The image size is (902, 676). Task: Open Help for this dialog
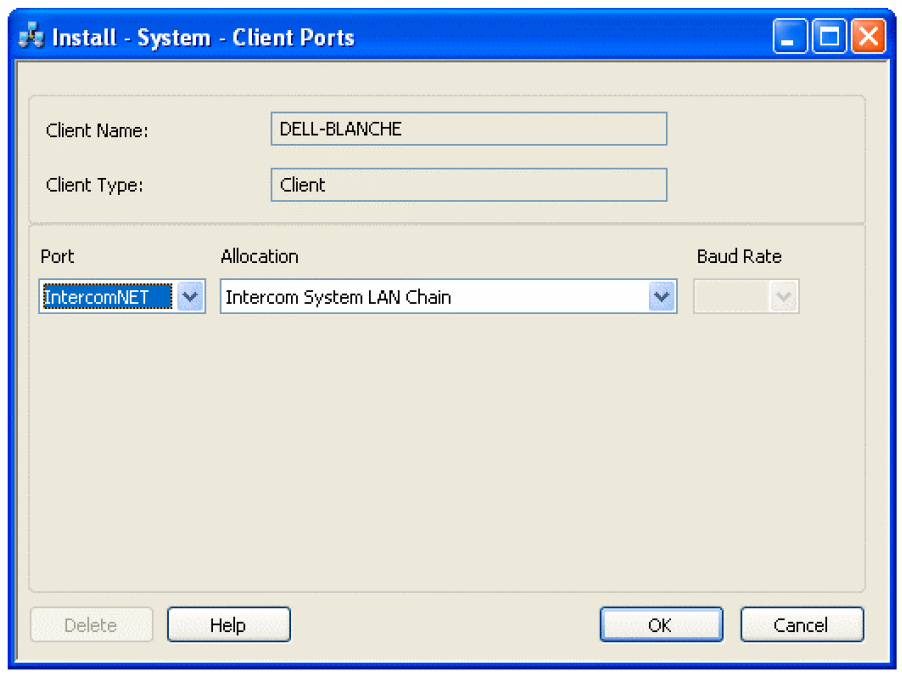228,625
